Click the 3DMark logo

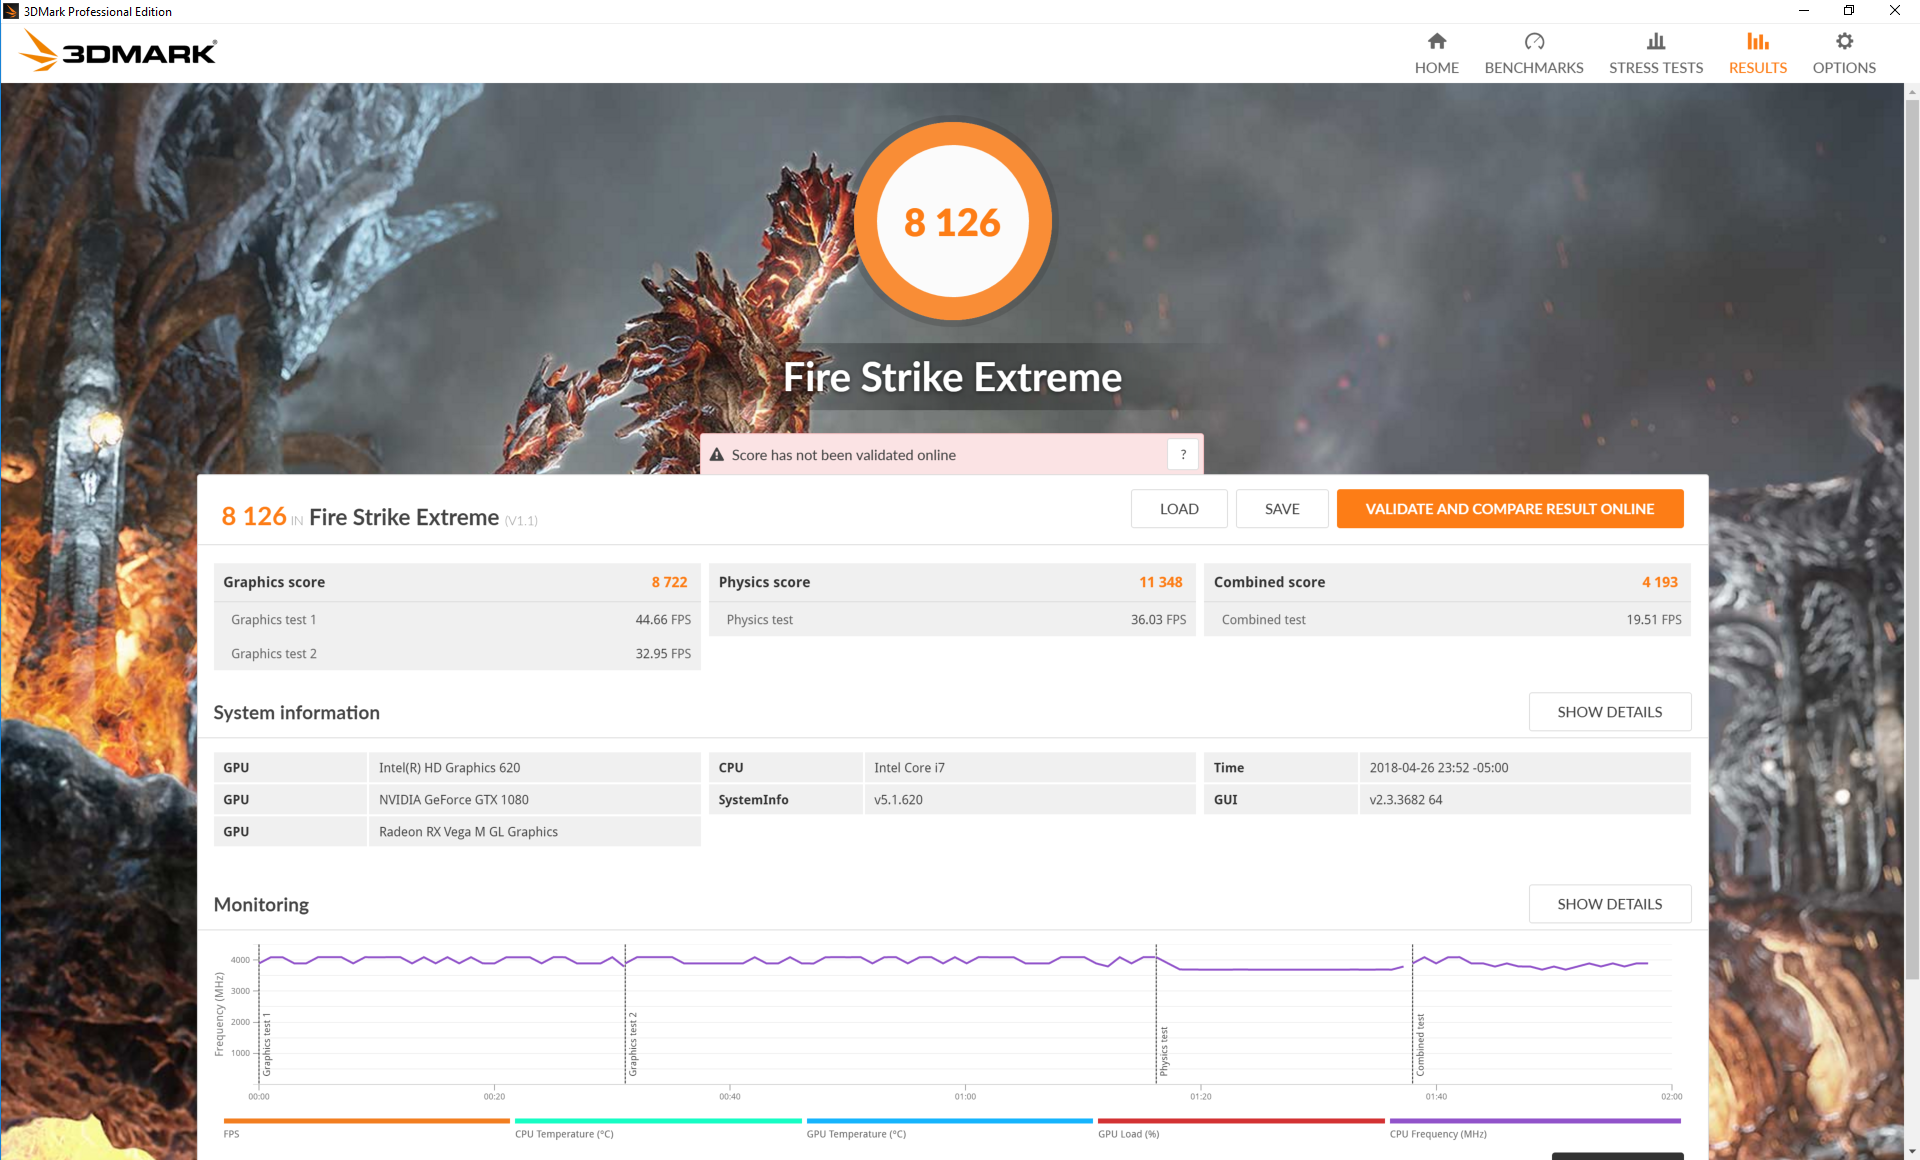pyautogui.click(x=118, y=52)
